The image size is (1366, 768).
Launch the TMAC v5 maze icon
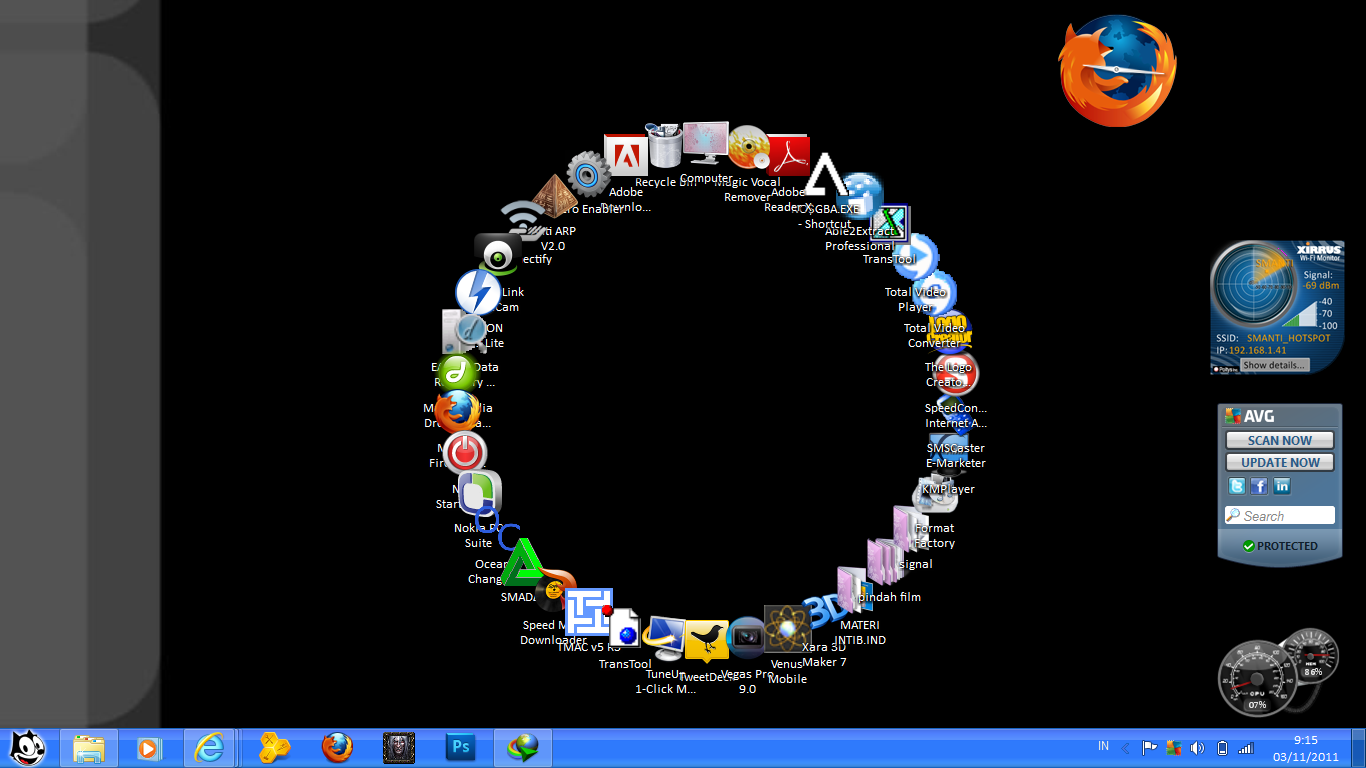(589, 611)
